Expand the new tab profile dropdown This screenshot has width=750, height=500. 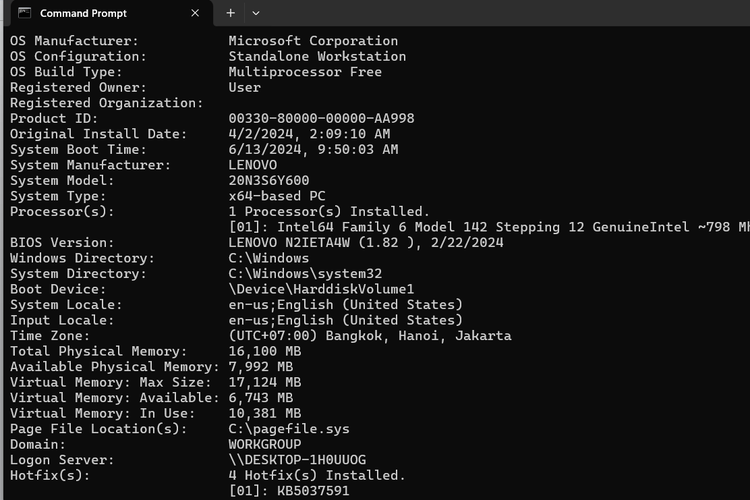[256, 13]
